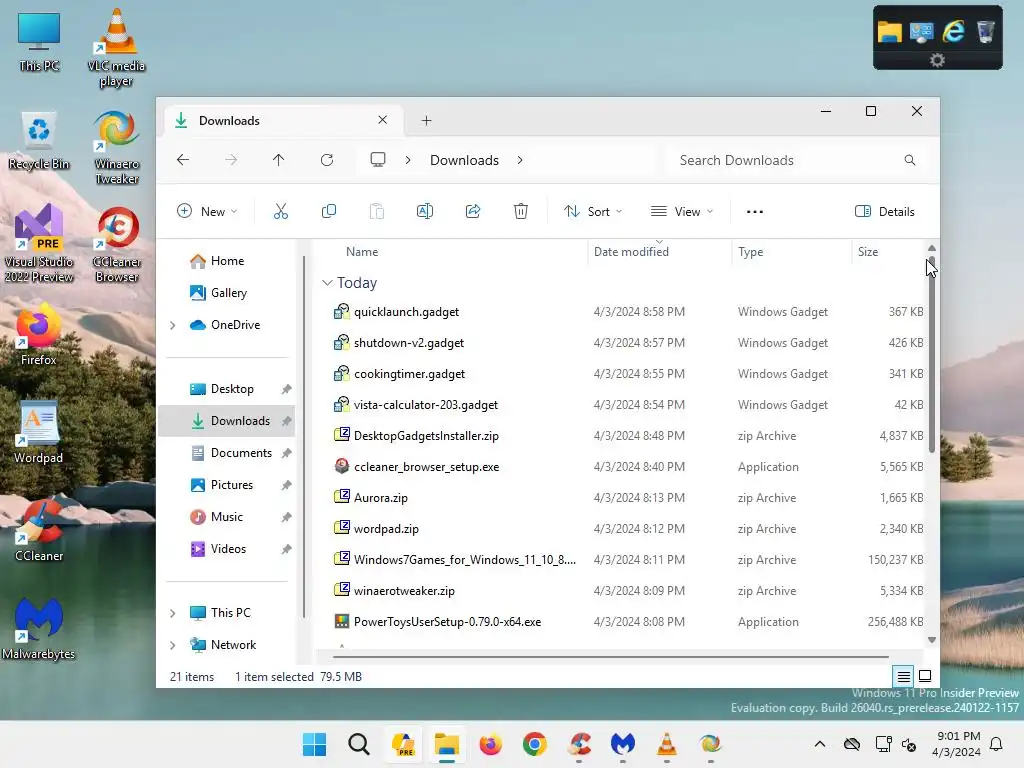Click chevron before Downloads in address bar
1024x768 pixels.
(408, 160)
